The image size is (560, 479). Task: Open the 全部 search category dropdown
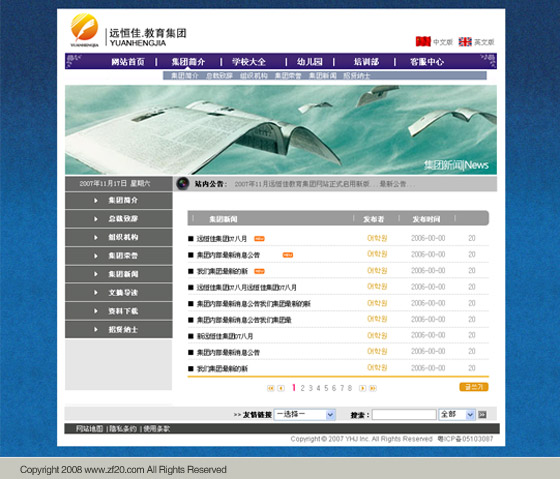pos(457,415)
